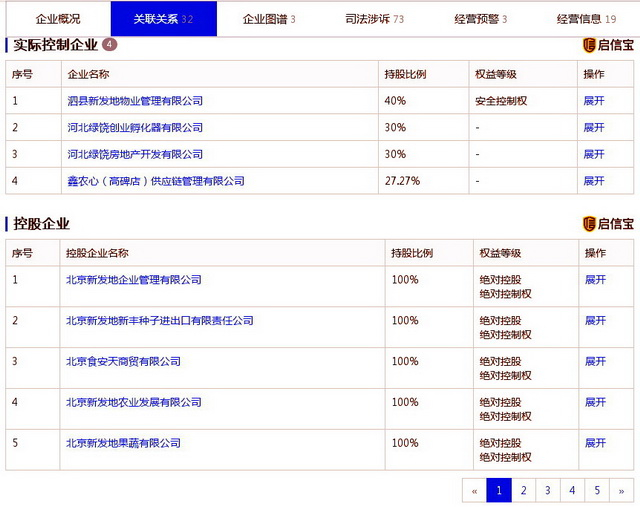Click the 27.27% shareholding value
The height and width of the screenshot is (507, 640).
[x=402, y=181]
